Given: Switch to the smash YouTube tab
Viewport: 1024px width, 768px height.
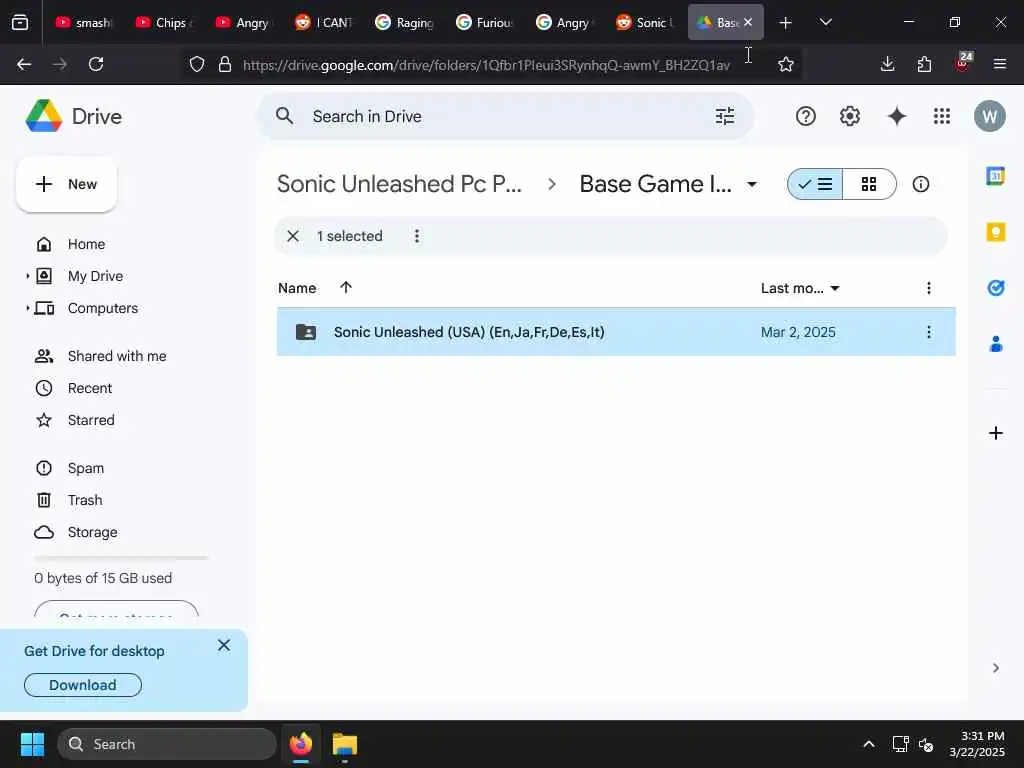Looking at the screenshot, I should point(84,22).
